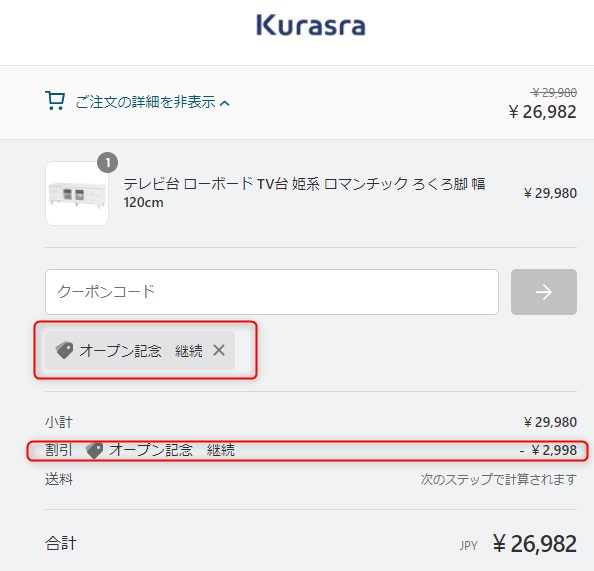Remove the オープン記念 継続 coupon with X
This screenshot has width=594, height=571.
pos(219,350)
